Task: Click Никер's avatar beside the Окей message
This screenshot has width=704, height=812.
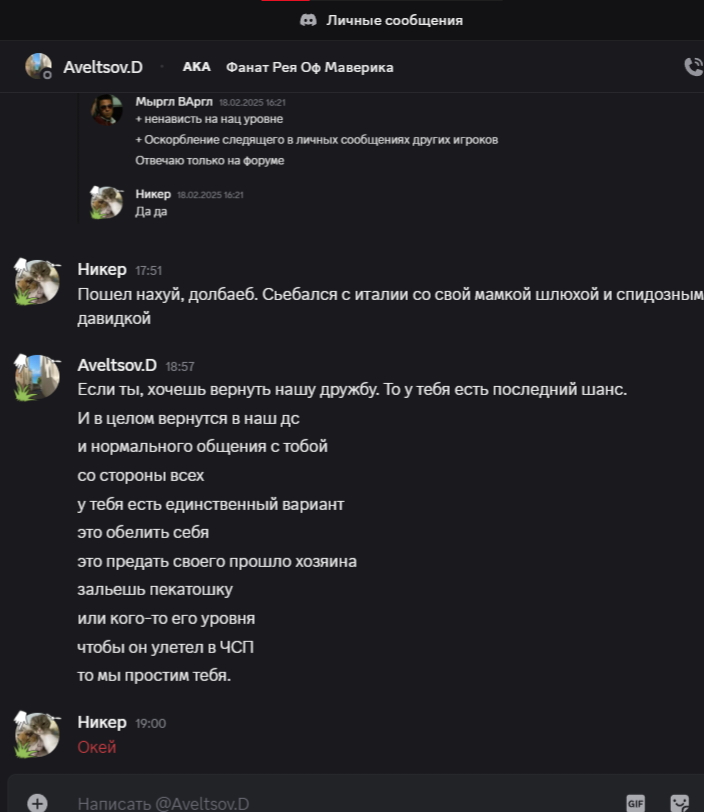Action: coord(37,734)
